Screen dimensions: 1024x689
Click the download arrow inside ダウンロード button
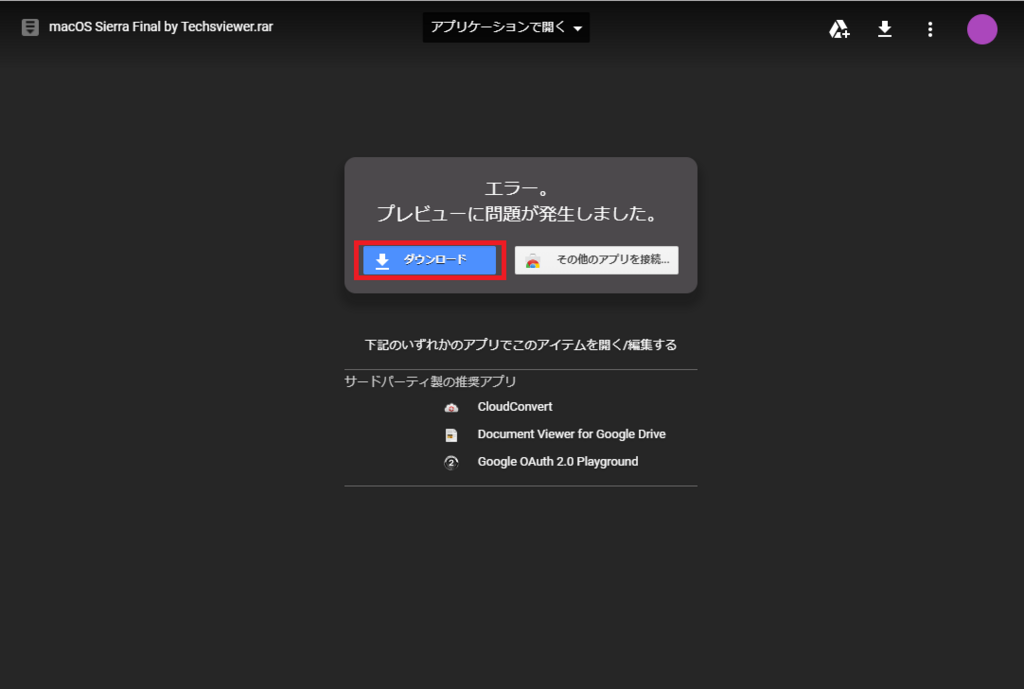tap(382, 260)
